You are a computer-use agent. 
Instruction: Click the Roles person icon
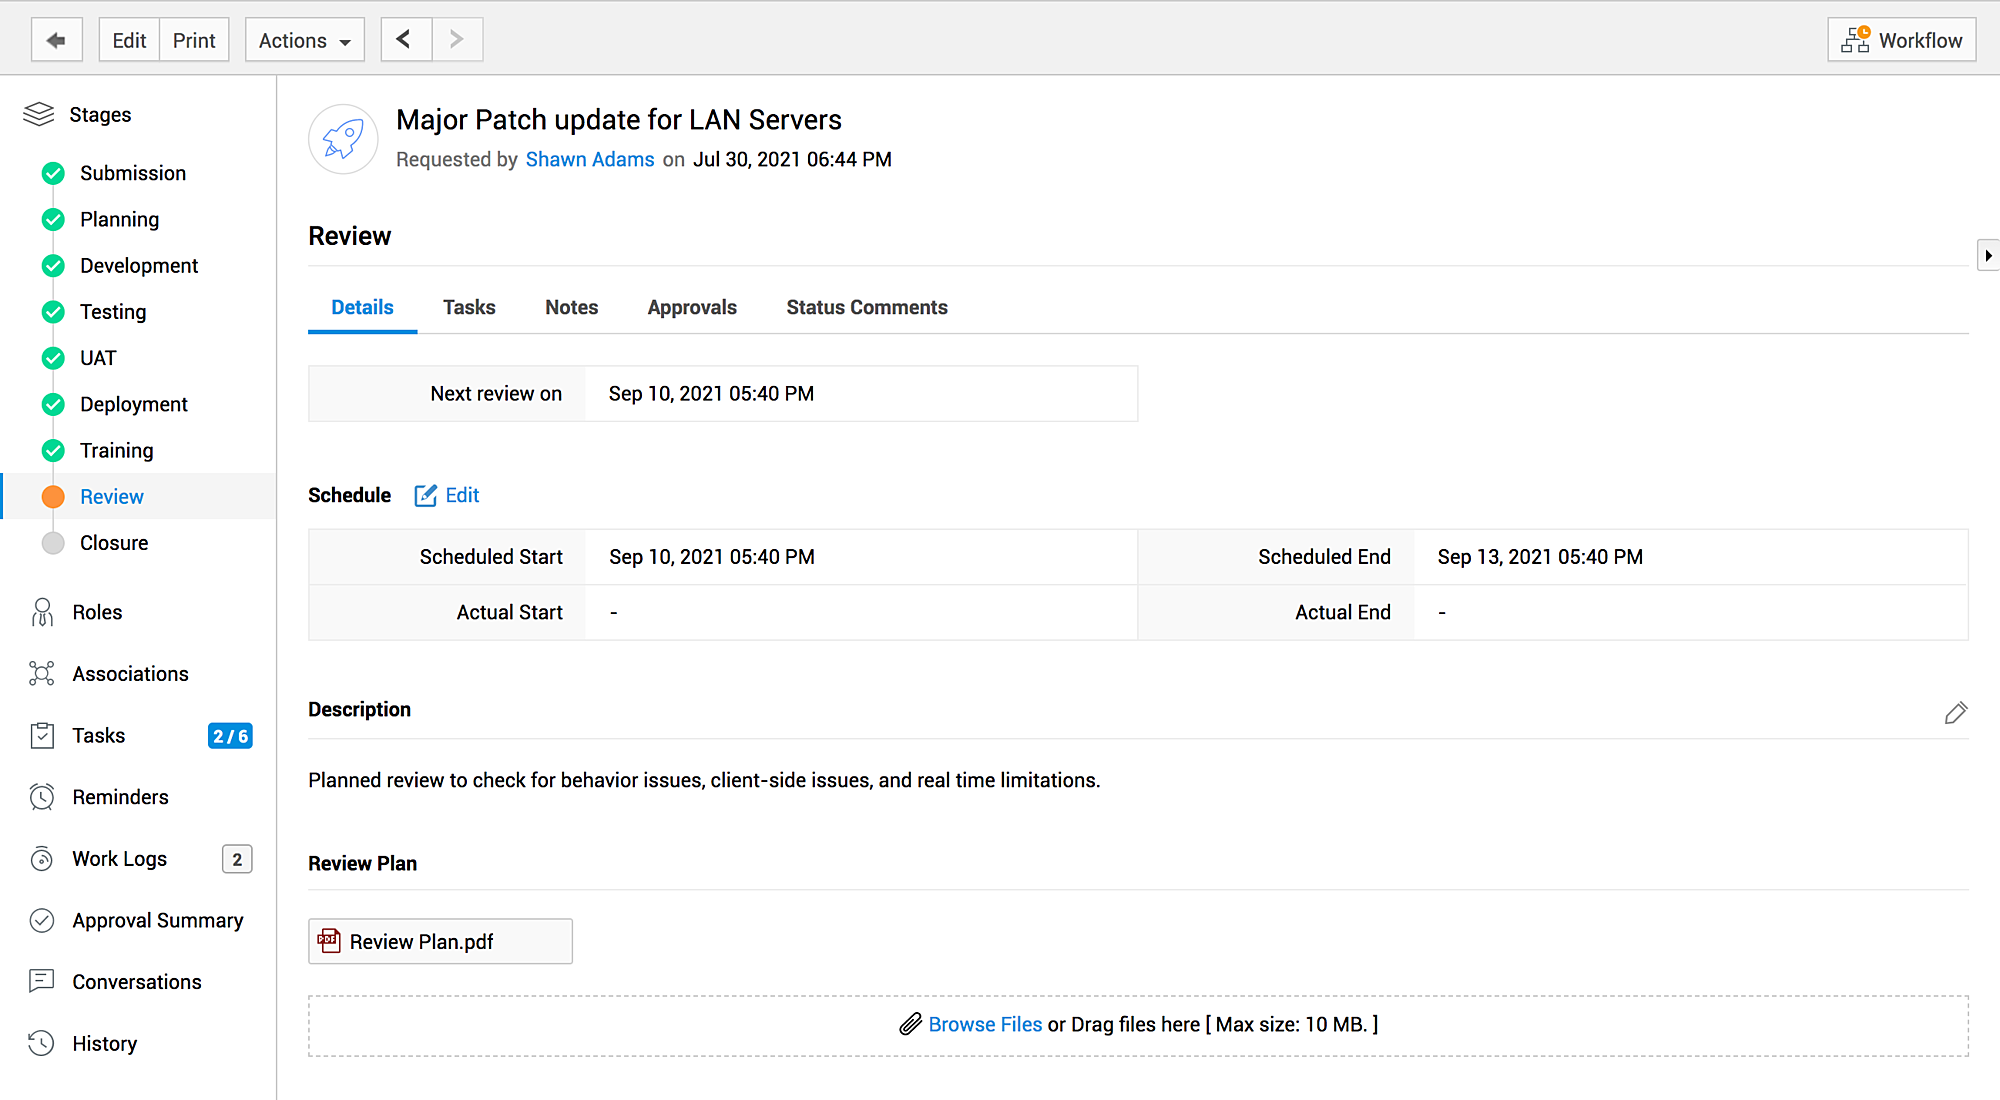pos(42,612)
